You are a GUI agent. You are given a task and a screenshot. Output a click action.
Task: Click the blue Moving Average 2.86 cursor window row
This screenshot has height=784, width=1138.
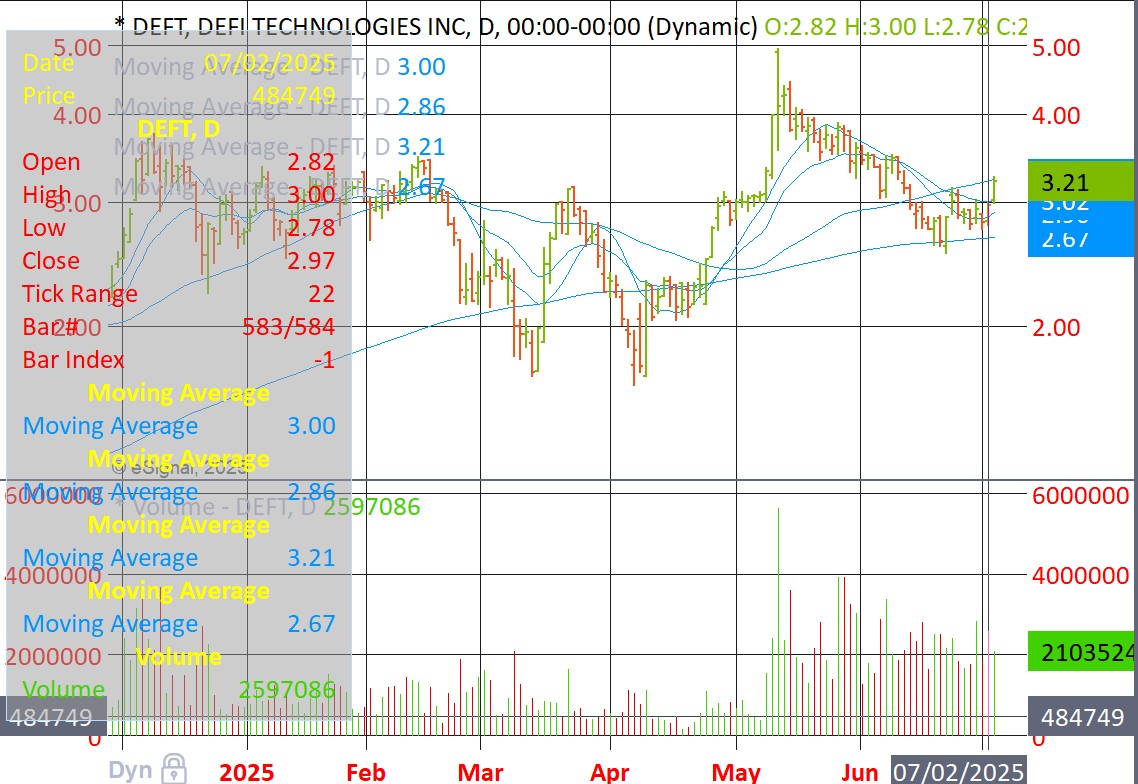pos(179,491)
